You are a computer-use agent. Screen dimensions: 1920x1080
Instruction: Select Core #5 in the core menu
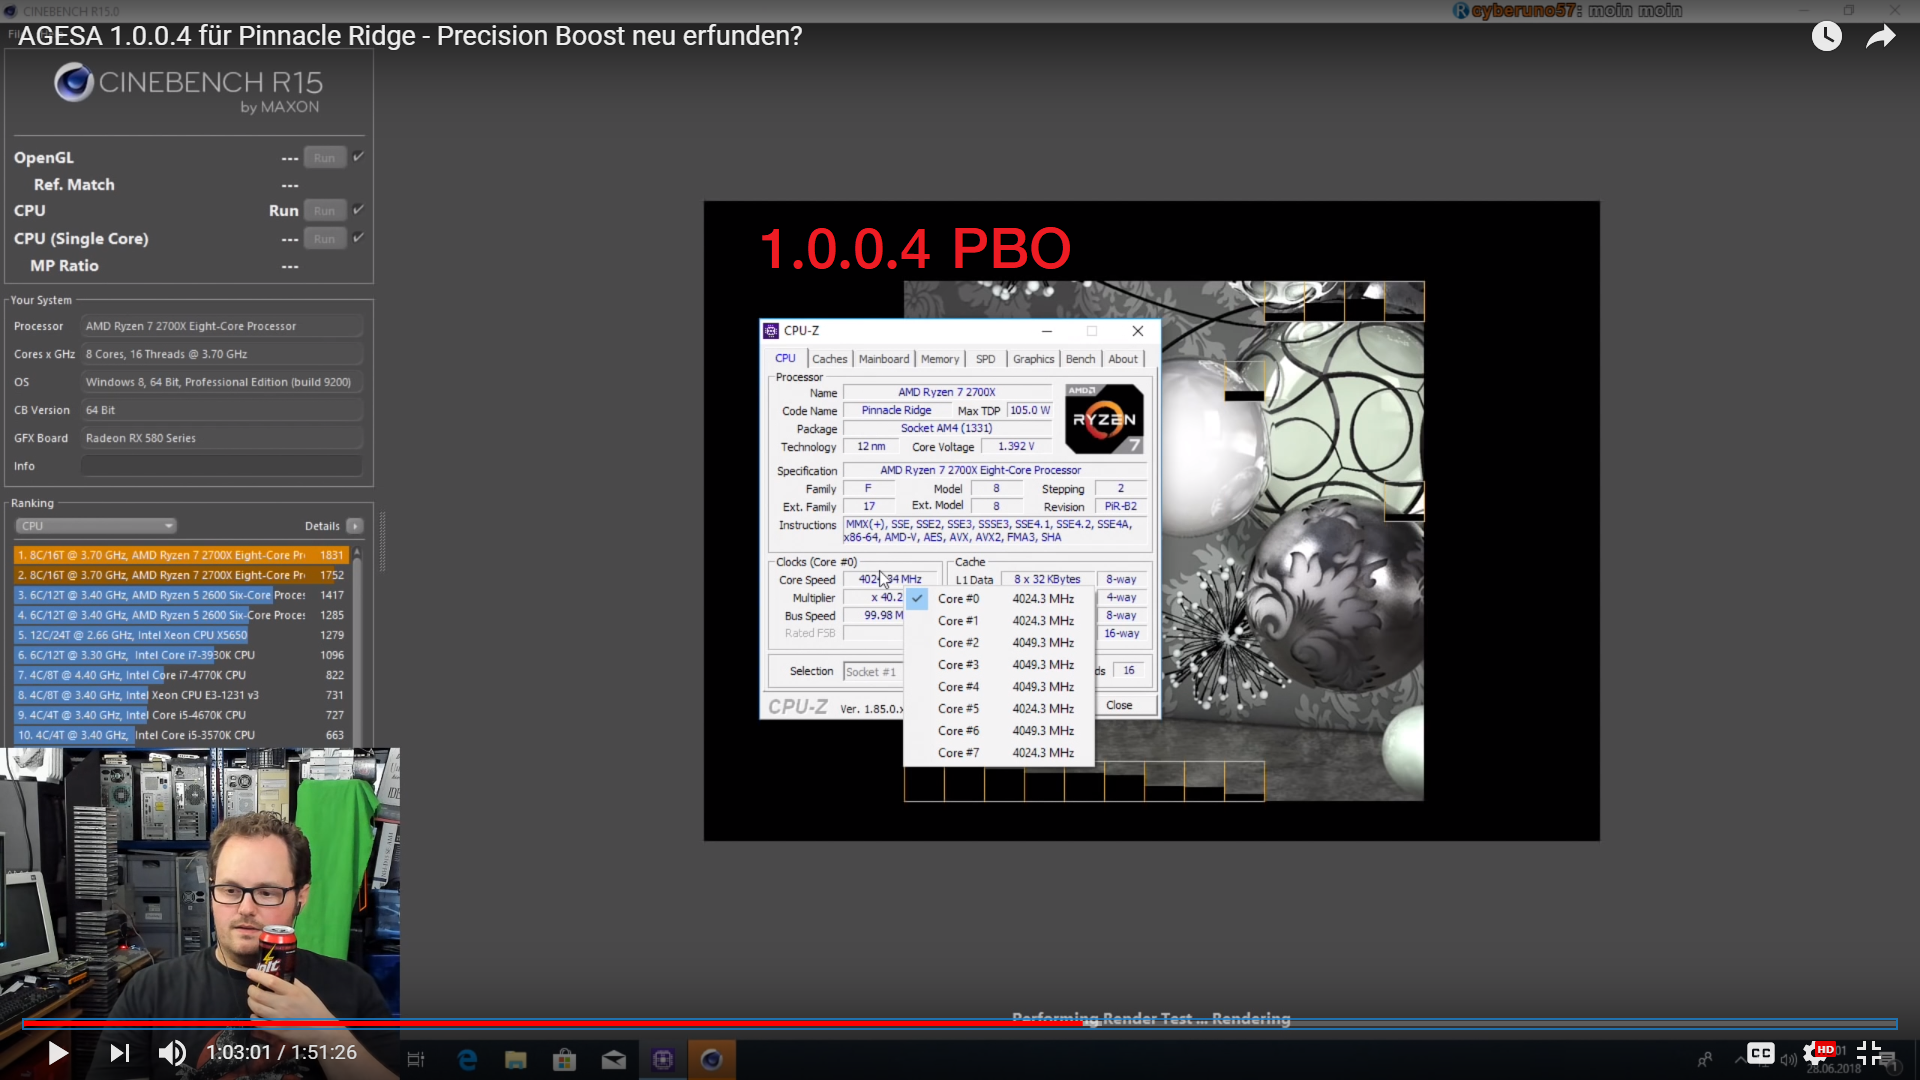tap(999, 709)
